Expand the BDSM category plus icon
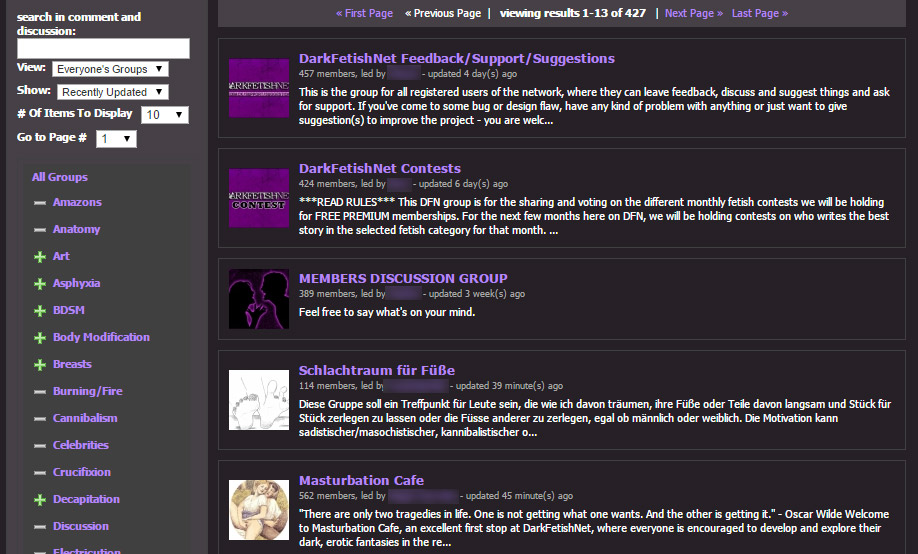Image resolution: width=918 pixels, height=554 pixels. (40, 310)
